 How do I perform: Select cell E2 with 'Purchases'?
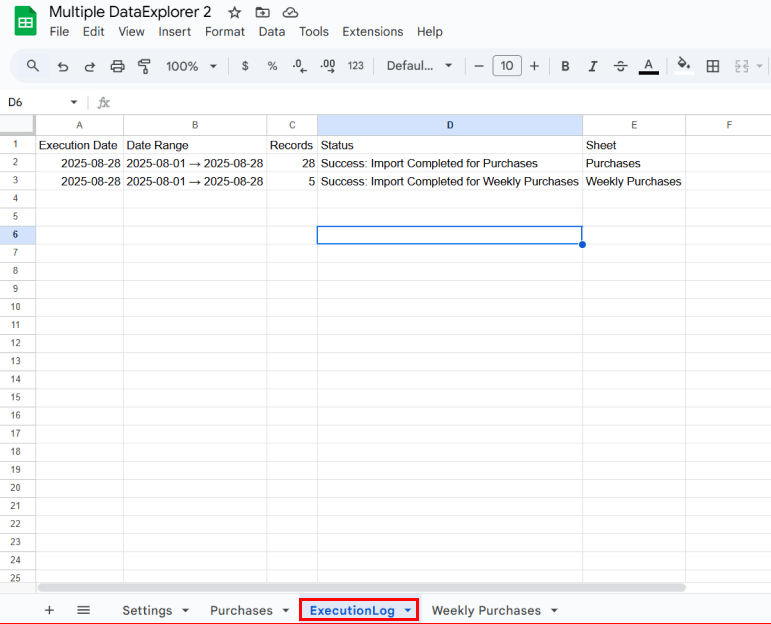click(x=634, y=163)
